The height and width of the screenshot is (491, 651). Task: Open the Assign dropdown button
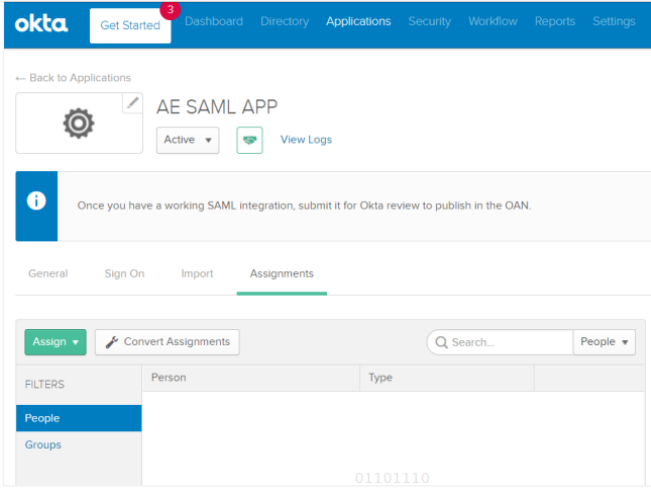(x=56, y=342)
